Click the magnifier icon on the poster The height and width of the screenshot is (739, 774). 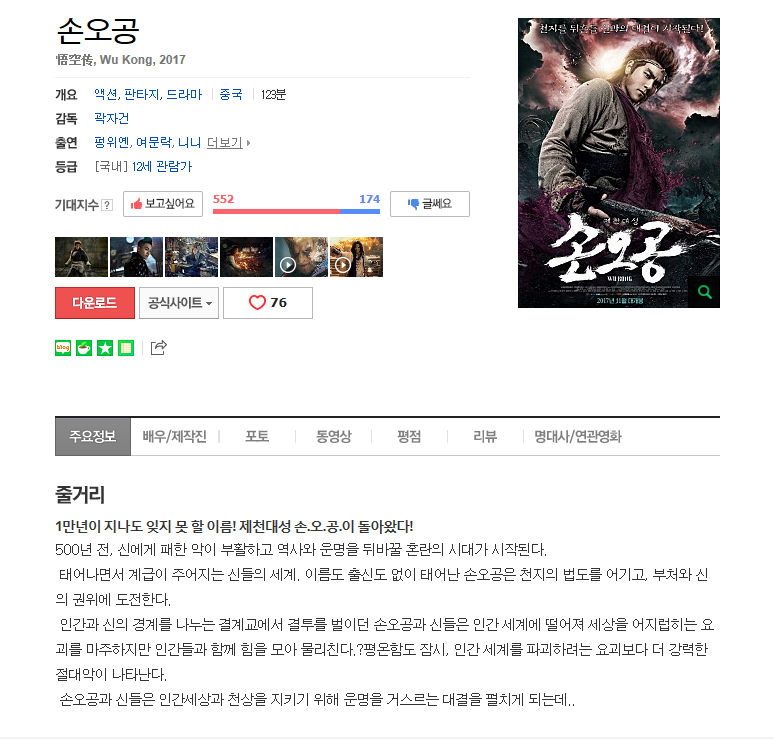(704, 292)
